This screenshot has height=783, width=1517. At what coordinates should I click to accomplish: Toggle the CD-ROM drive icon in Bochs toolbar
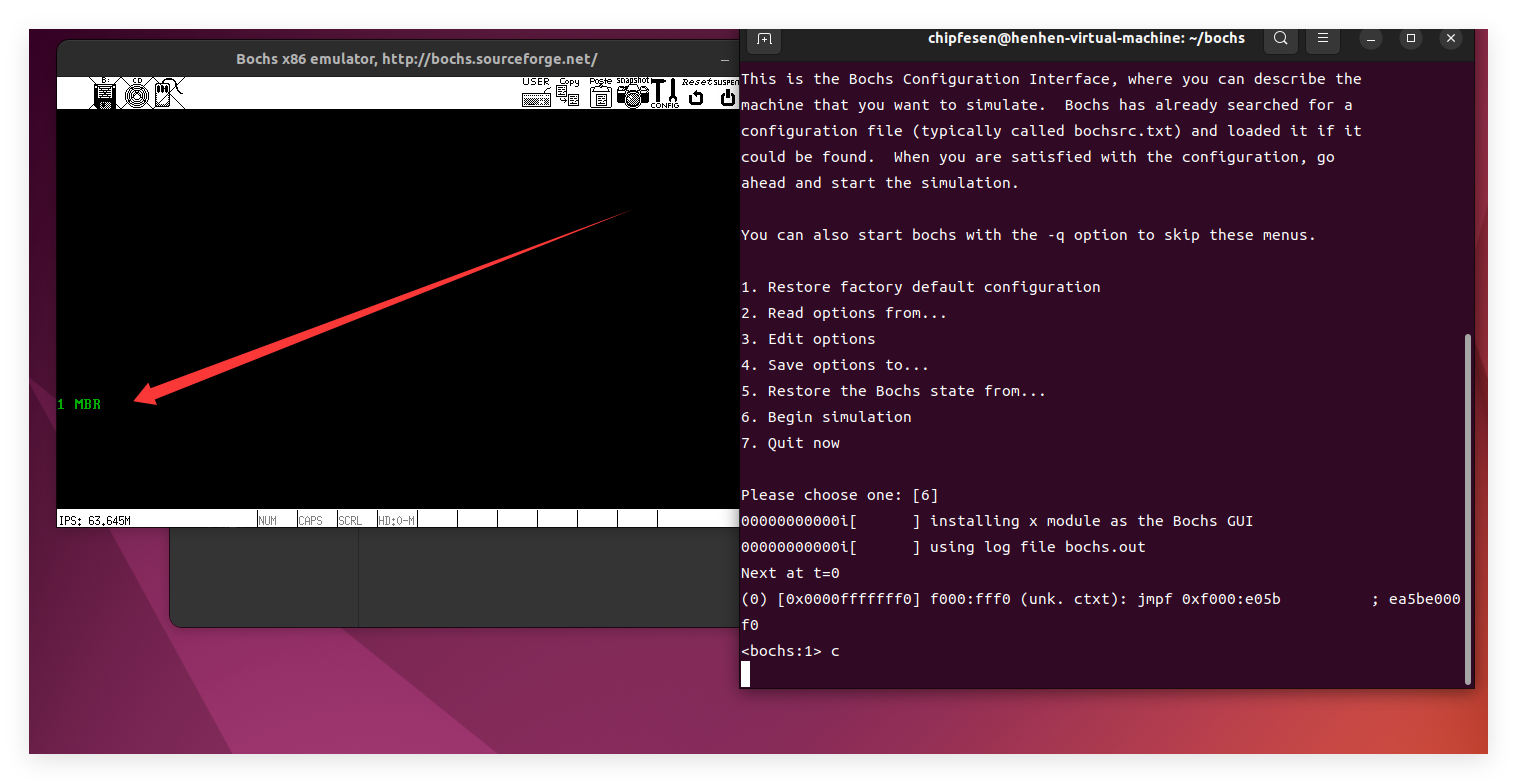click(137, 93)
